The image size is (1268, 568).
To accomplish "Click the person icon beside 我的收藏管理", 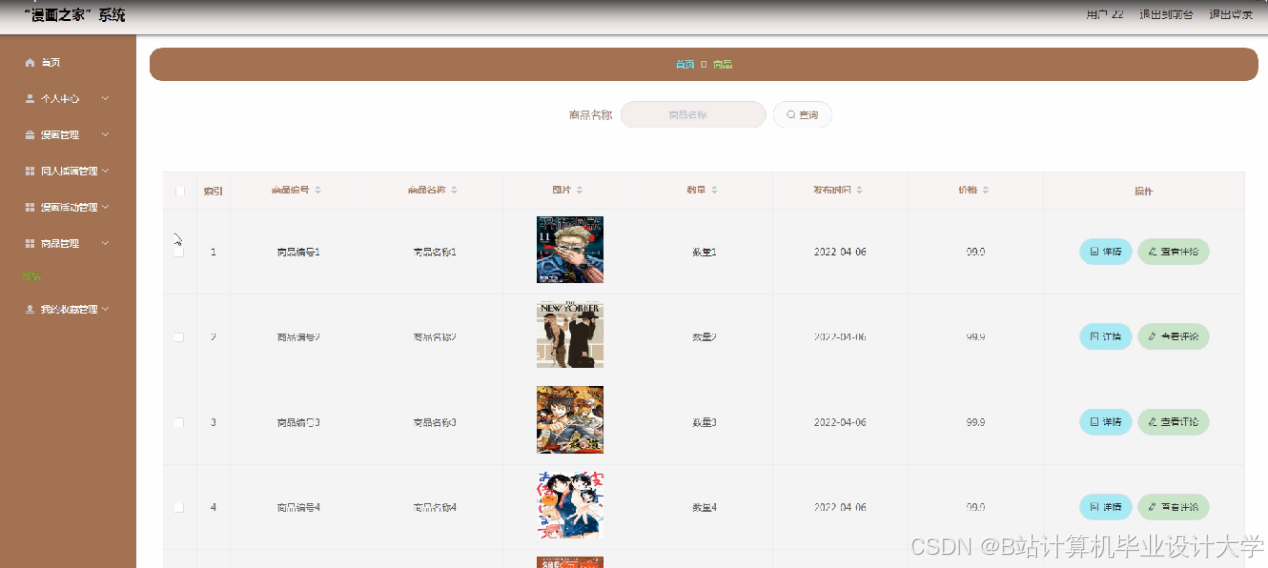I will 30,310.
